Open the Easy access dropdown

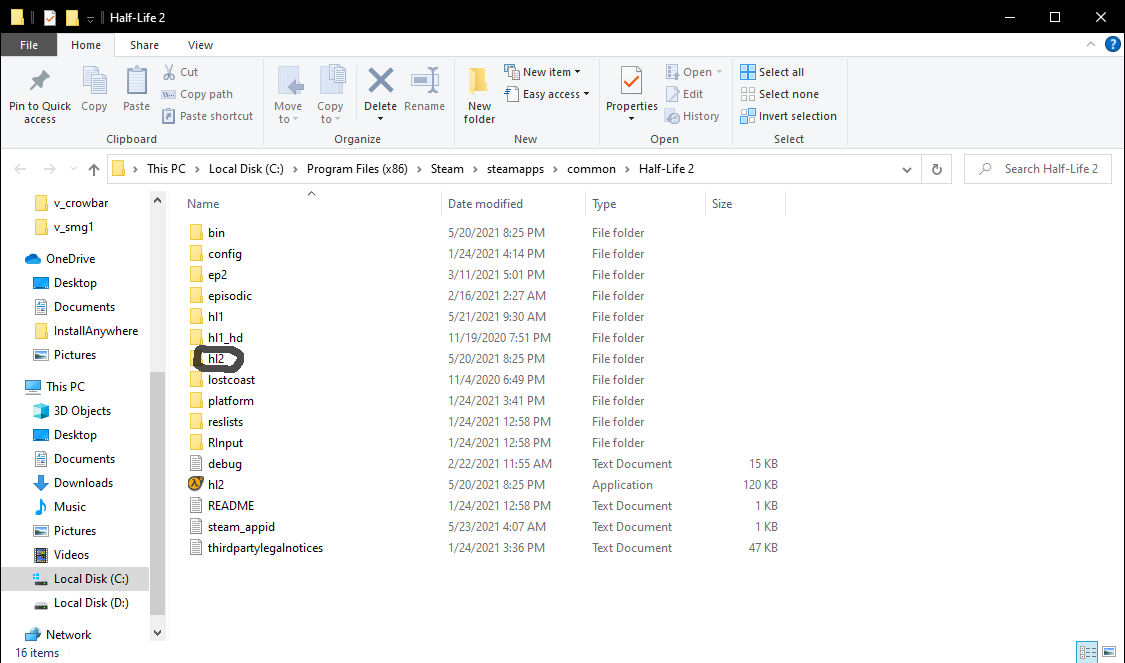547,94
